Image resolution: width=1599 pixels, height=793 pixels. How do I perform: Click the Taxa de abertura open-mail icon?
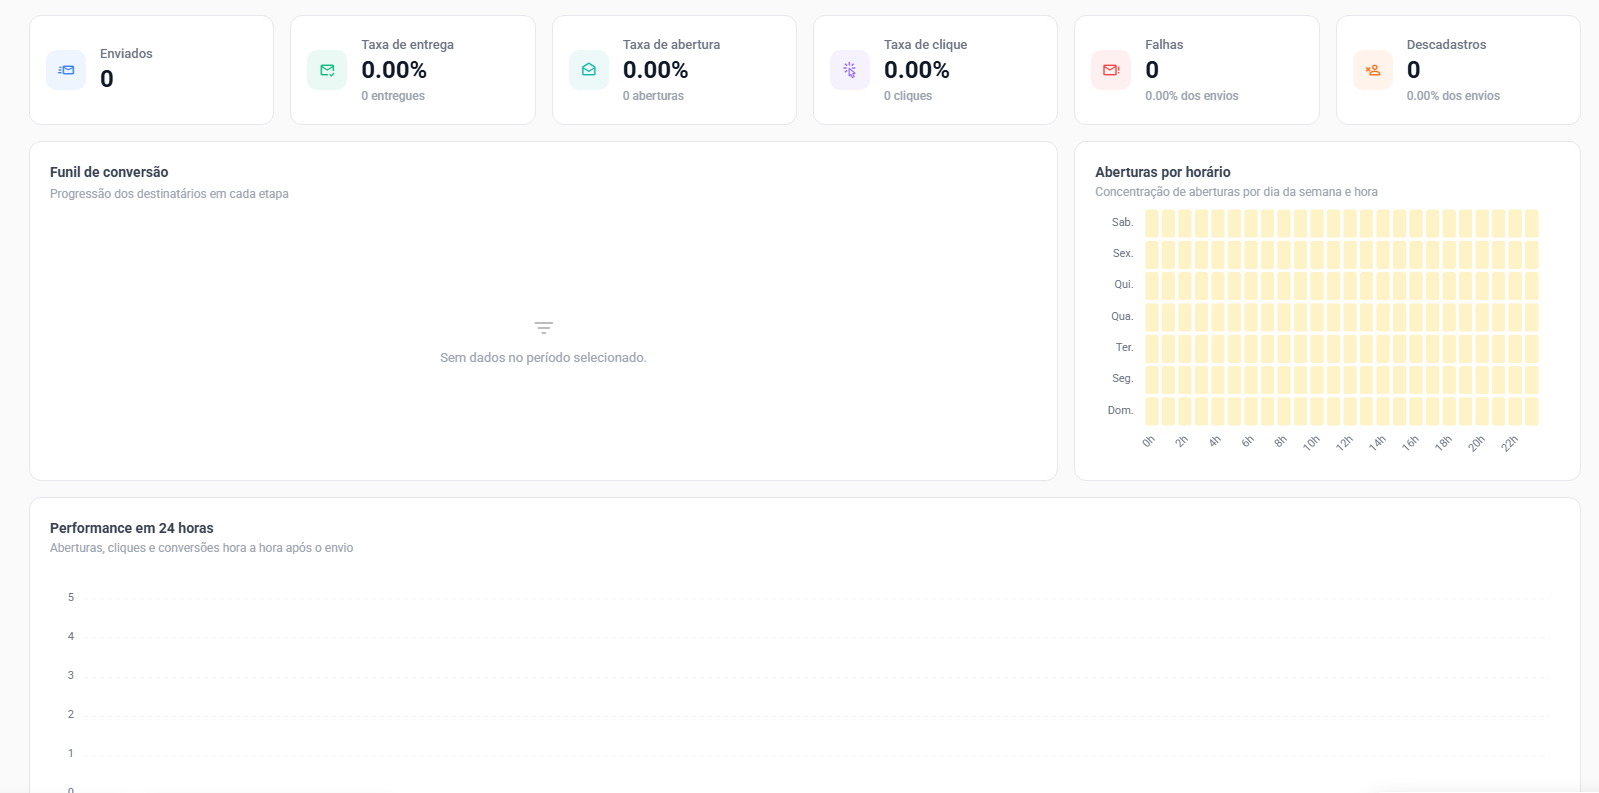click(x=589, y=70)
